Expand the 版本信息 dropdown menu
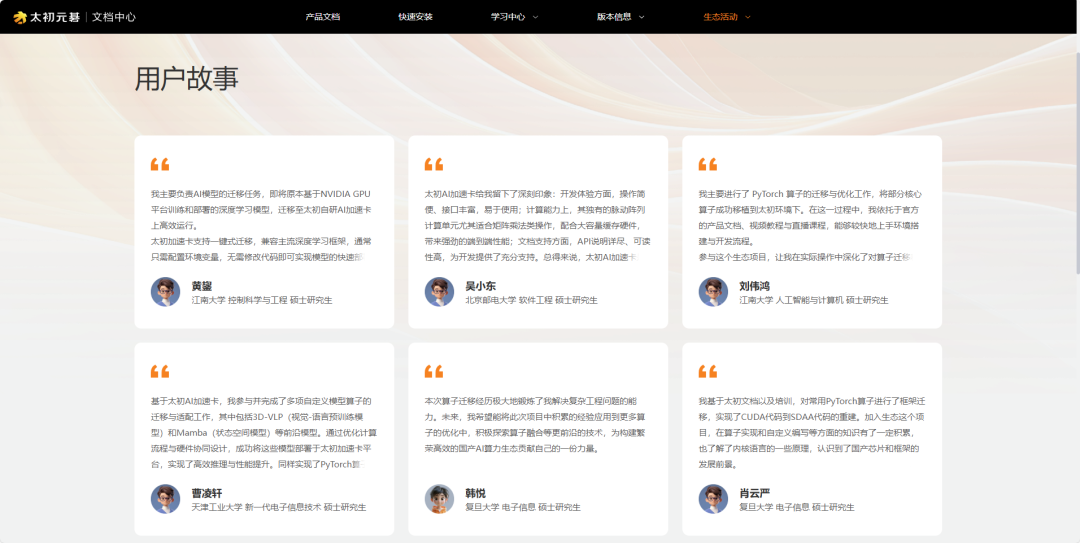 [620, 17]
